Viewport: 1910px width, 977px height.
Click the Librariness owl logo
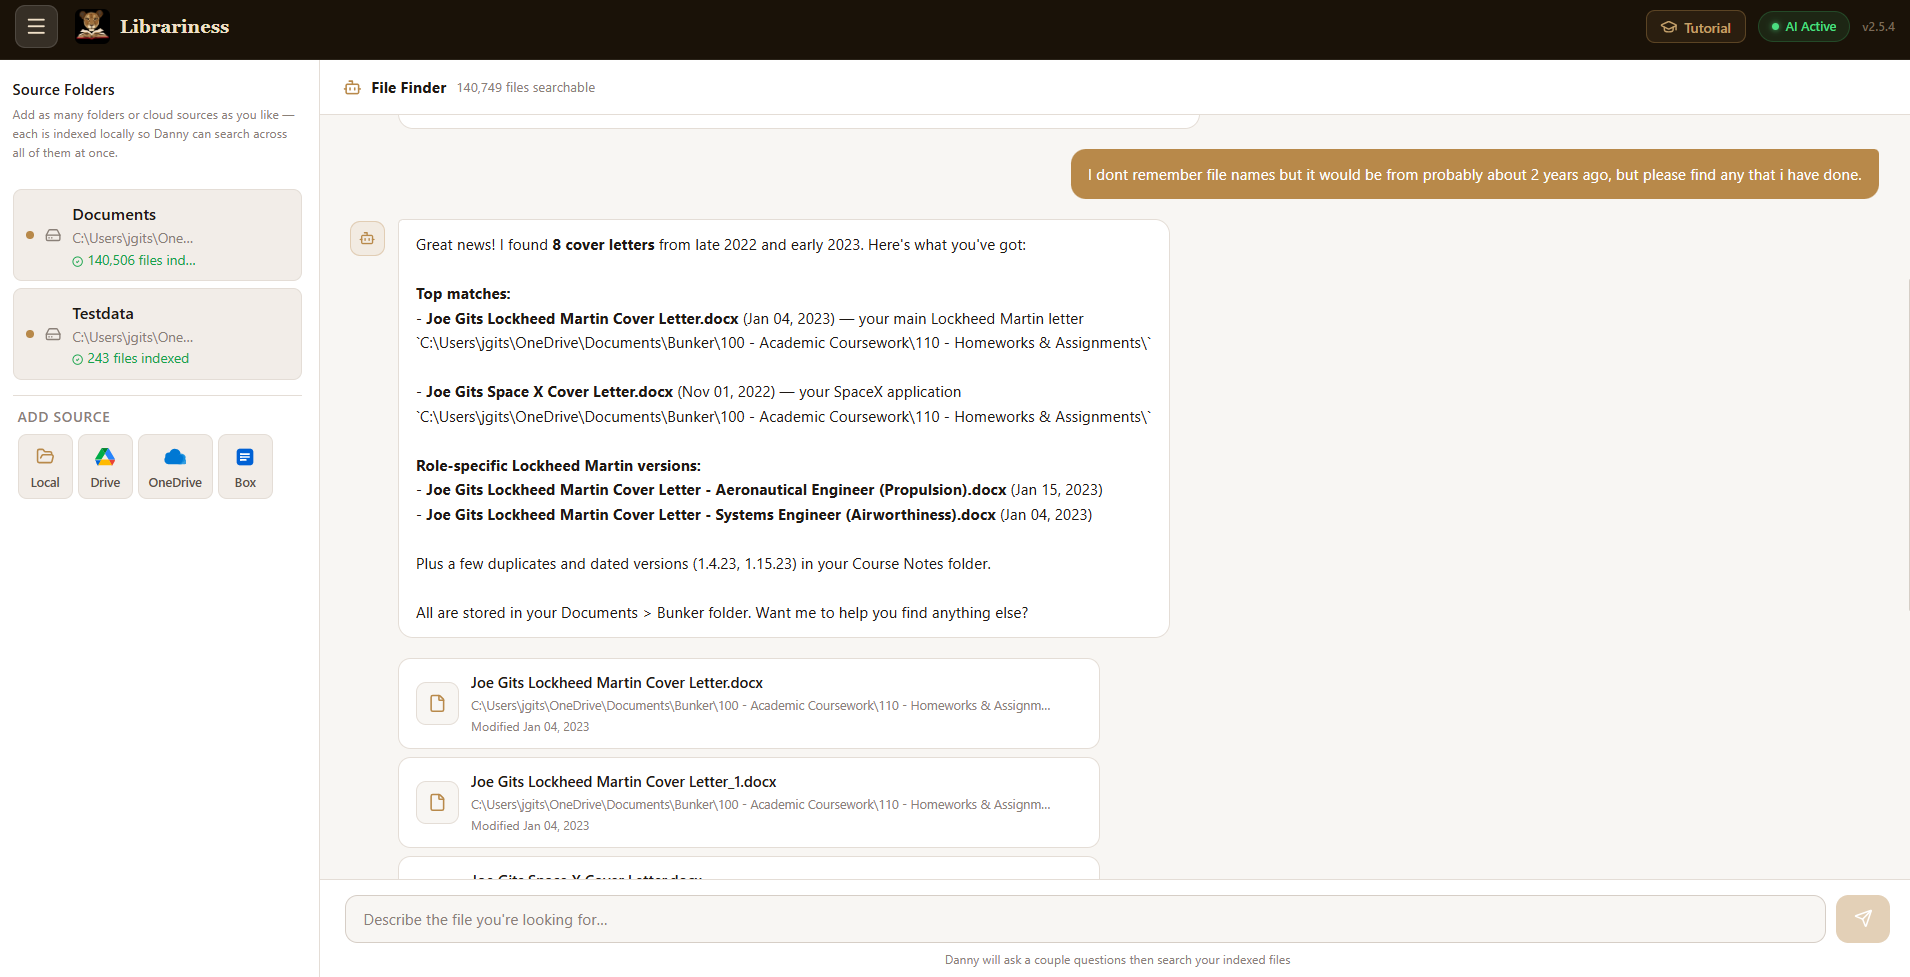tap(93, 27)
